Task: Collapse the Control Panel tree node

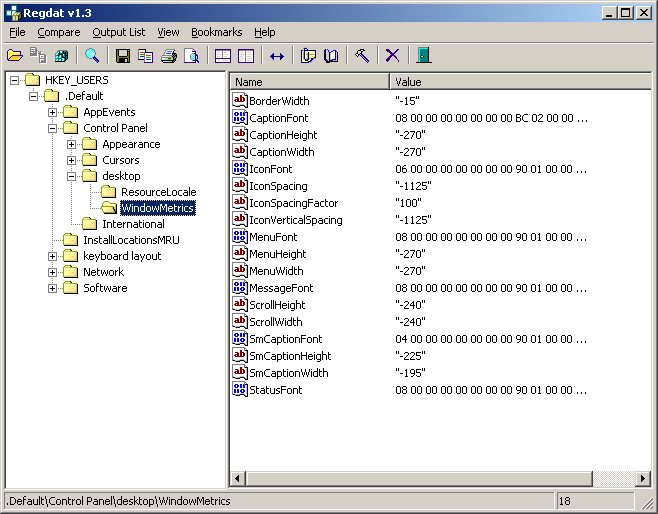Action: coord(52,128)
